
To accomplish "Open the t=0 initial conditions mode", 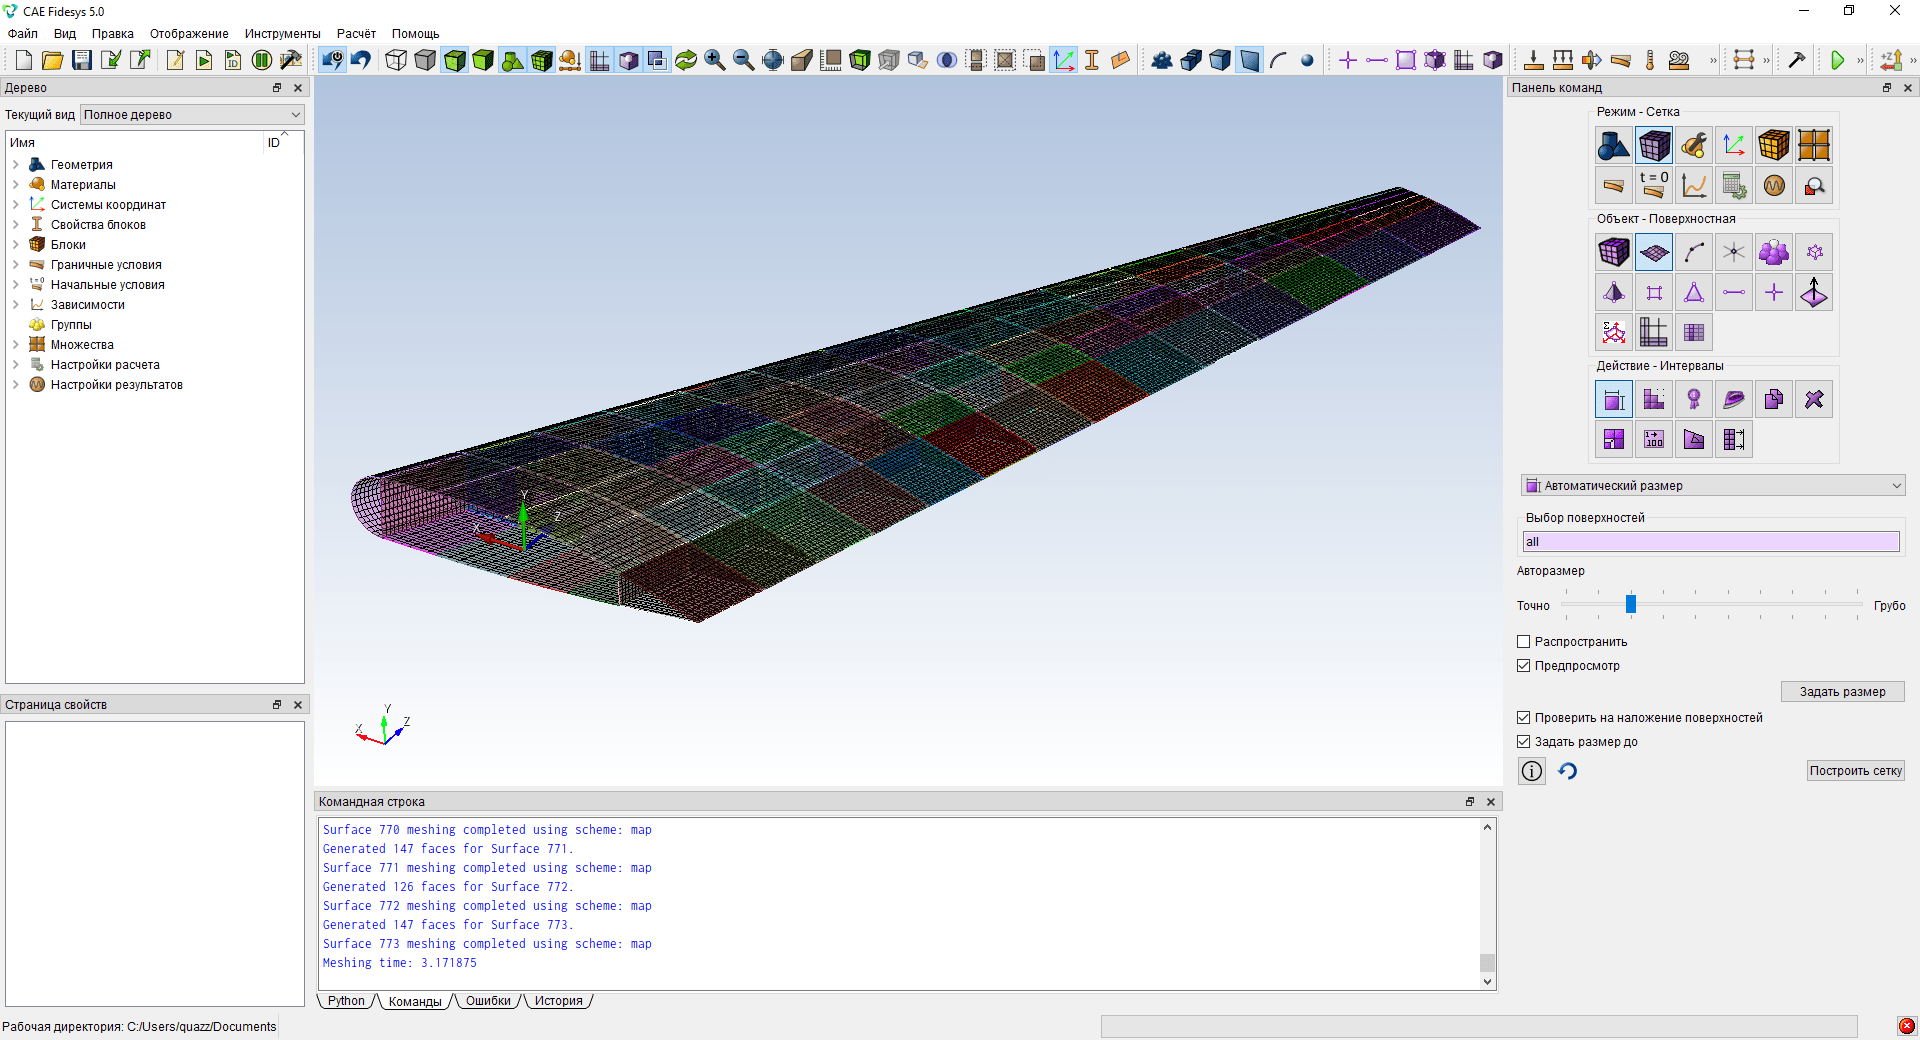I will (1653, 186).
